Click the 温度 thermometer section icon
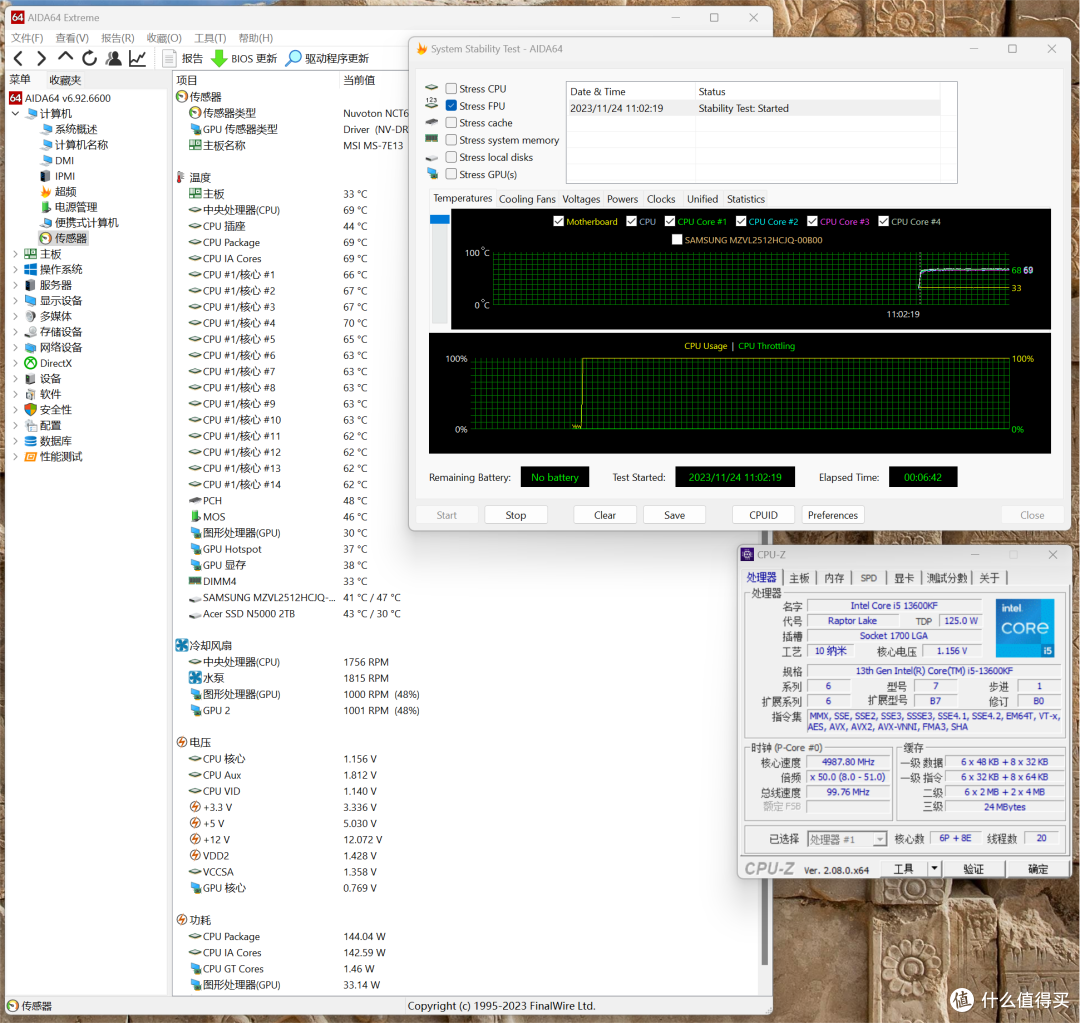Viewport: 1080px width, 1023px height. (181, 178)
